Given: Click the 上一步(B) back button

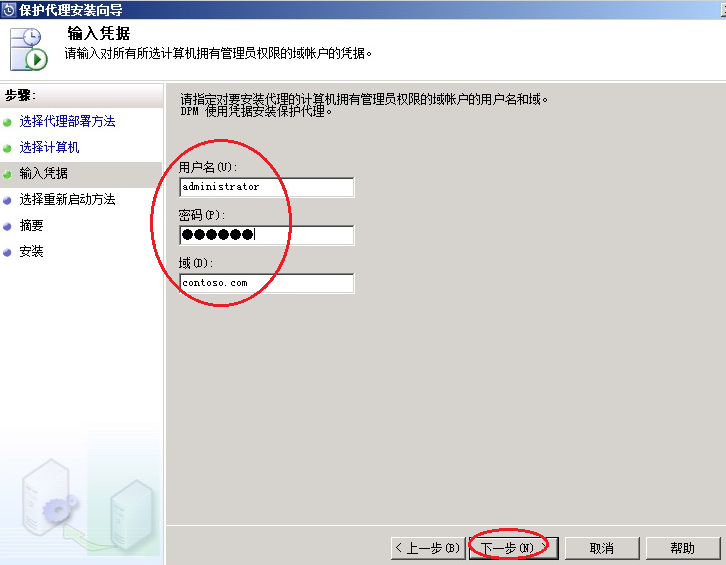Looking at the screenshot, I should [428, 548].
